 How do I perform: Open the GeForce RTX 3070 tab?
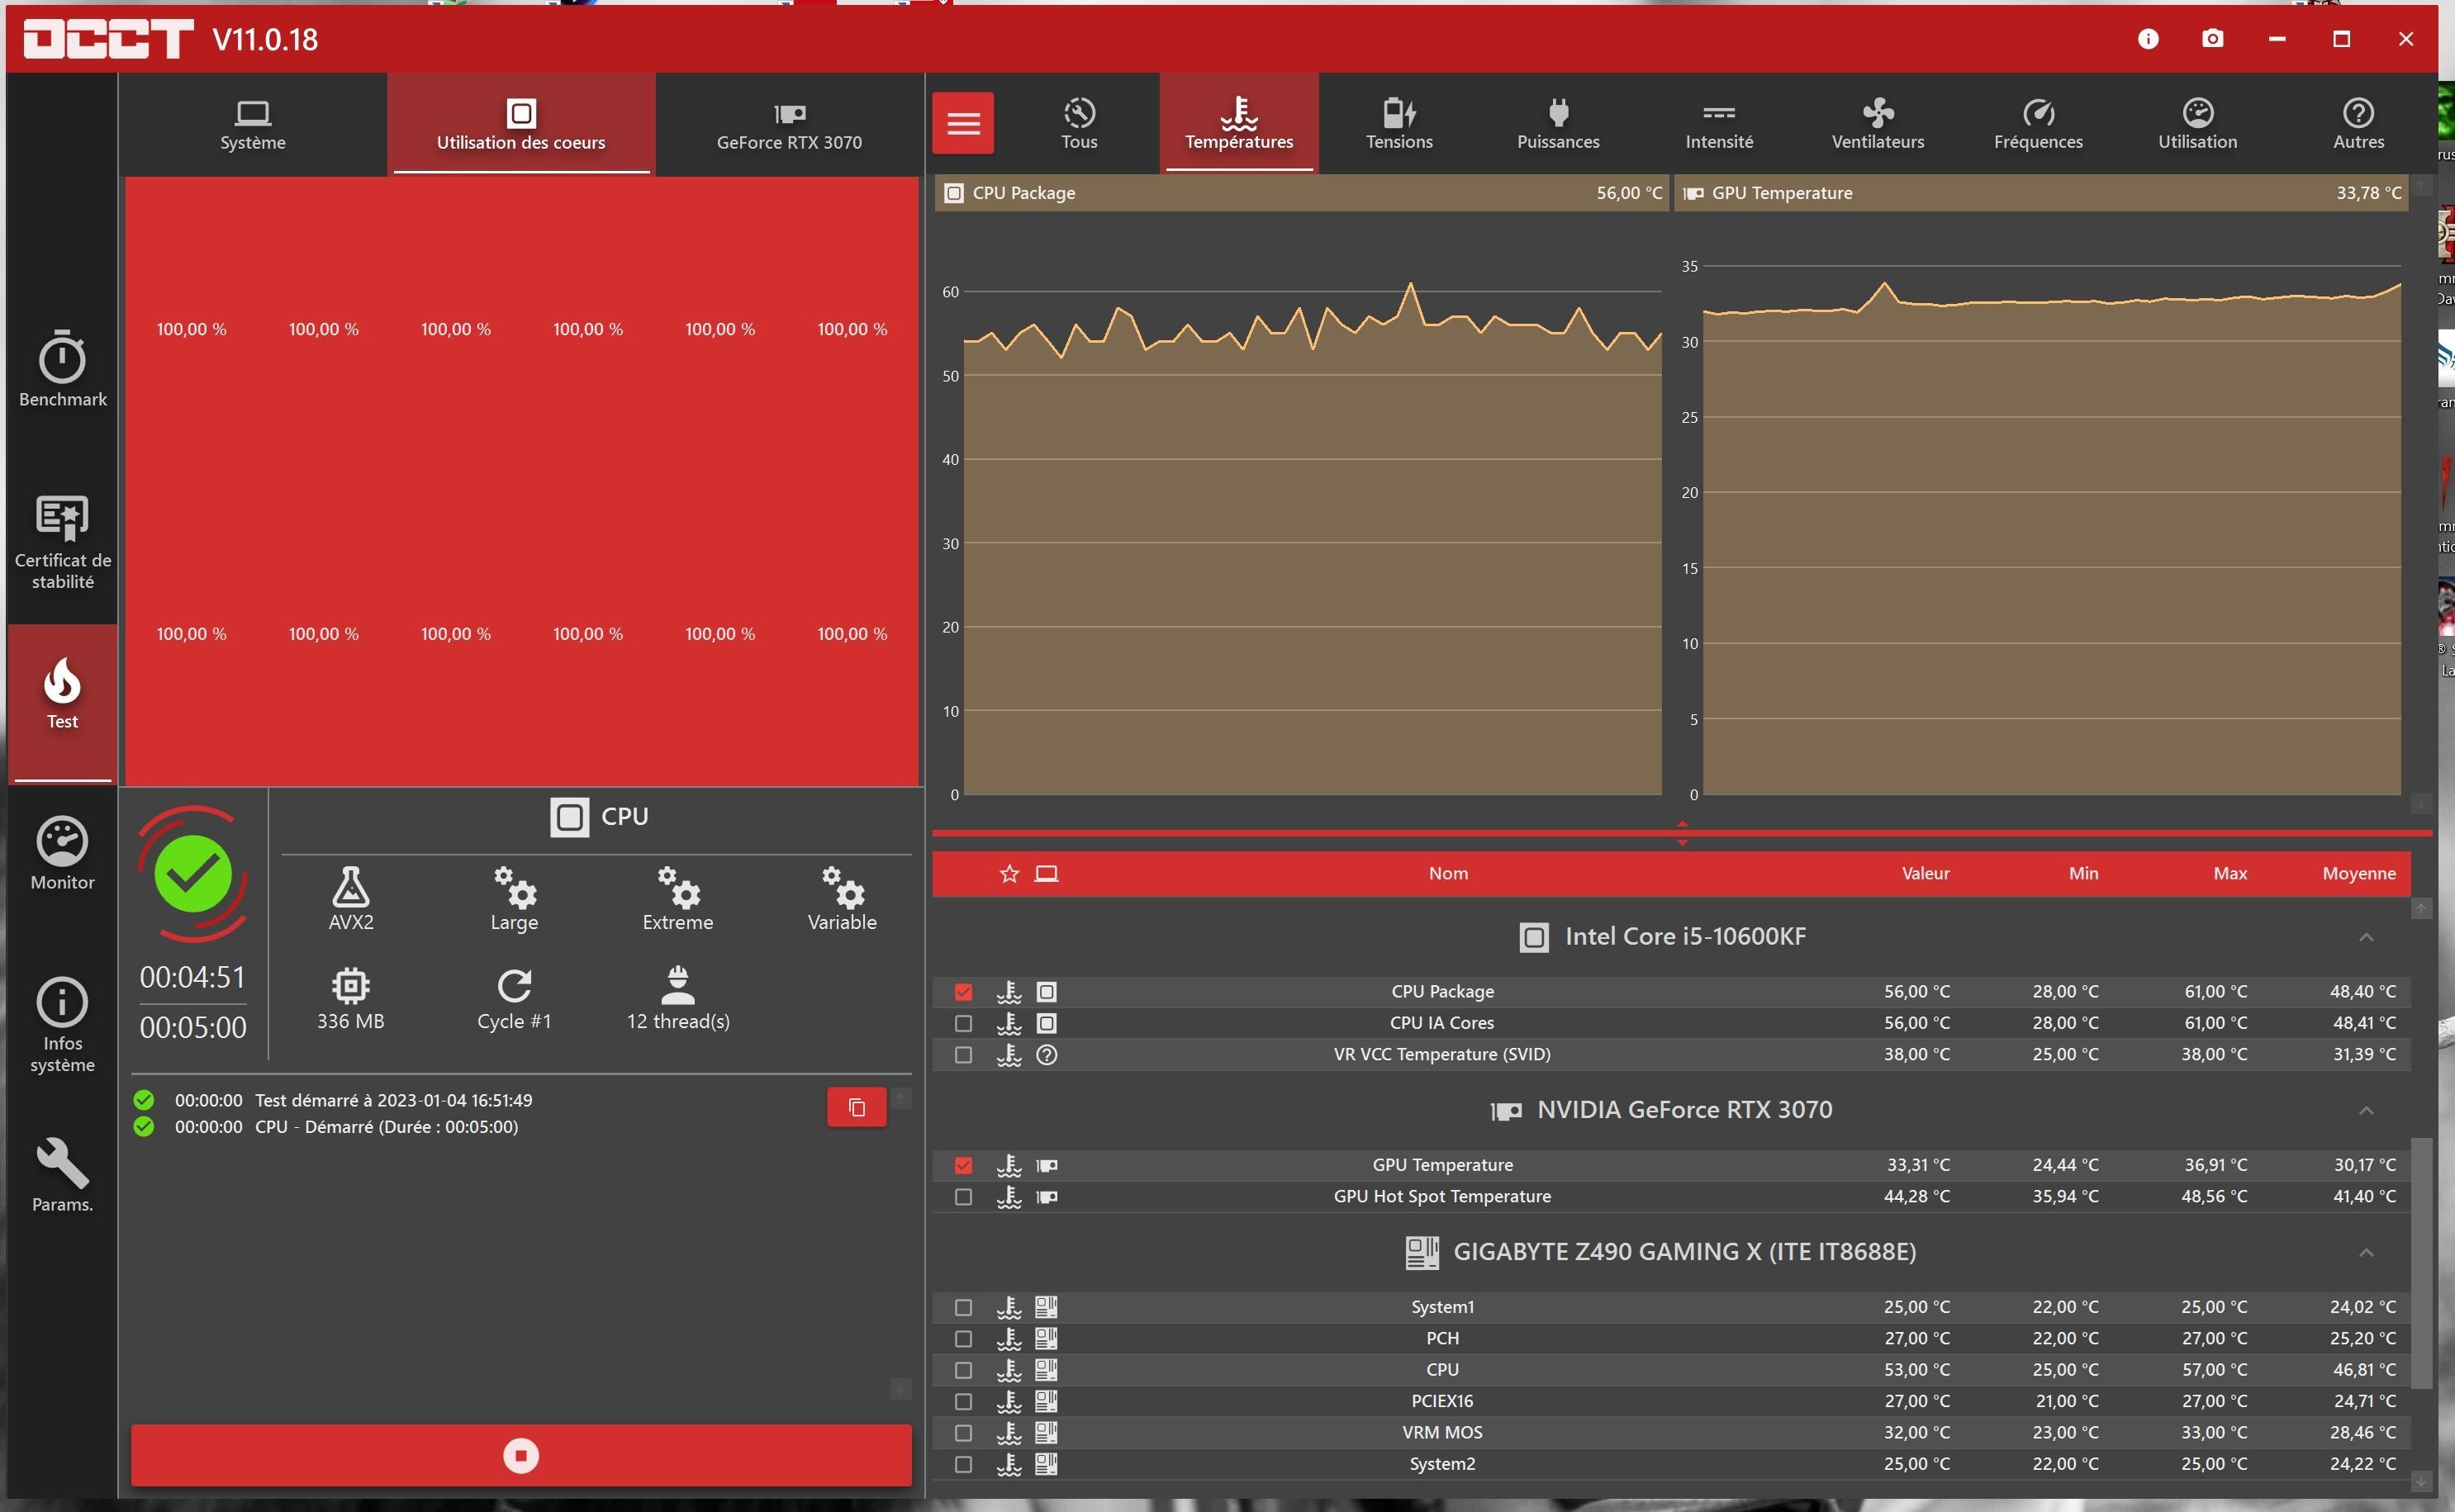[x=789, y=125]
